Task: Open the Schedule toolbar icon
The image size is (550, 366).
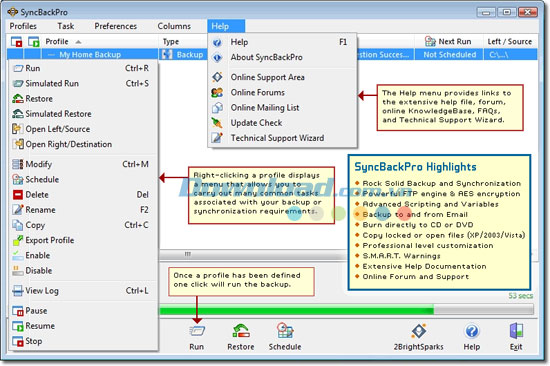Action: [285, 331]
